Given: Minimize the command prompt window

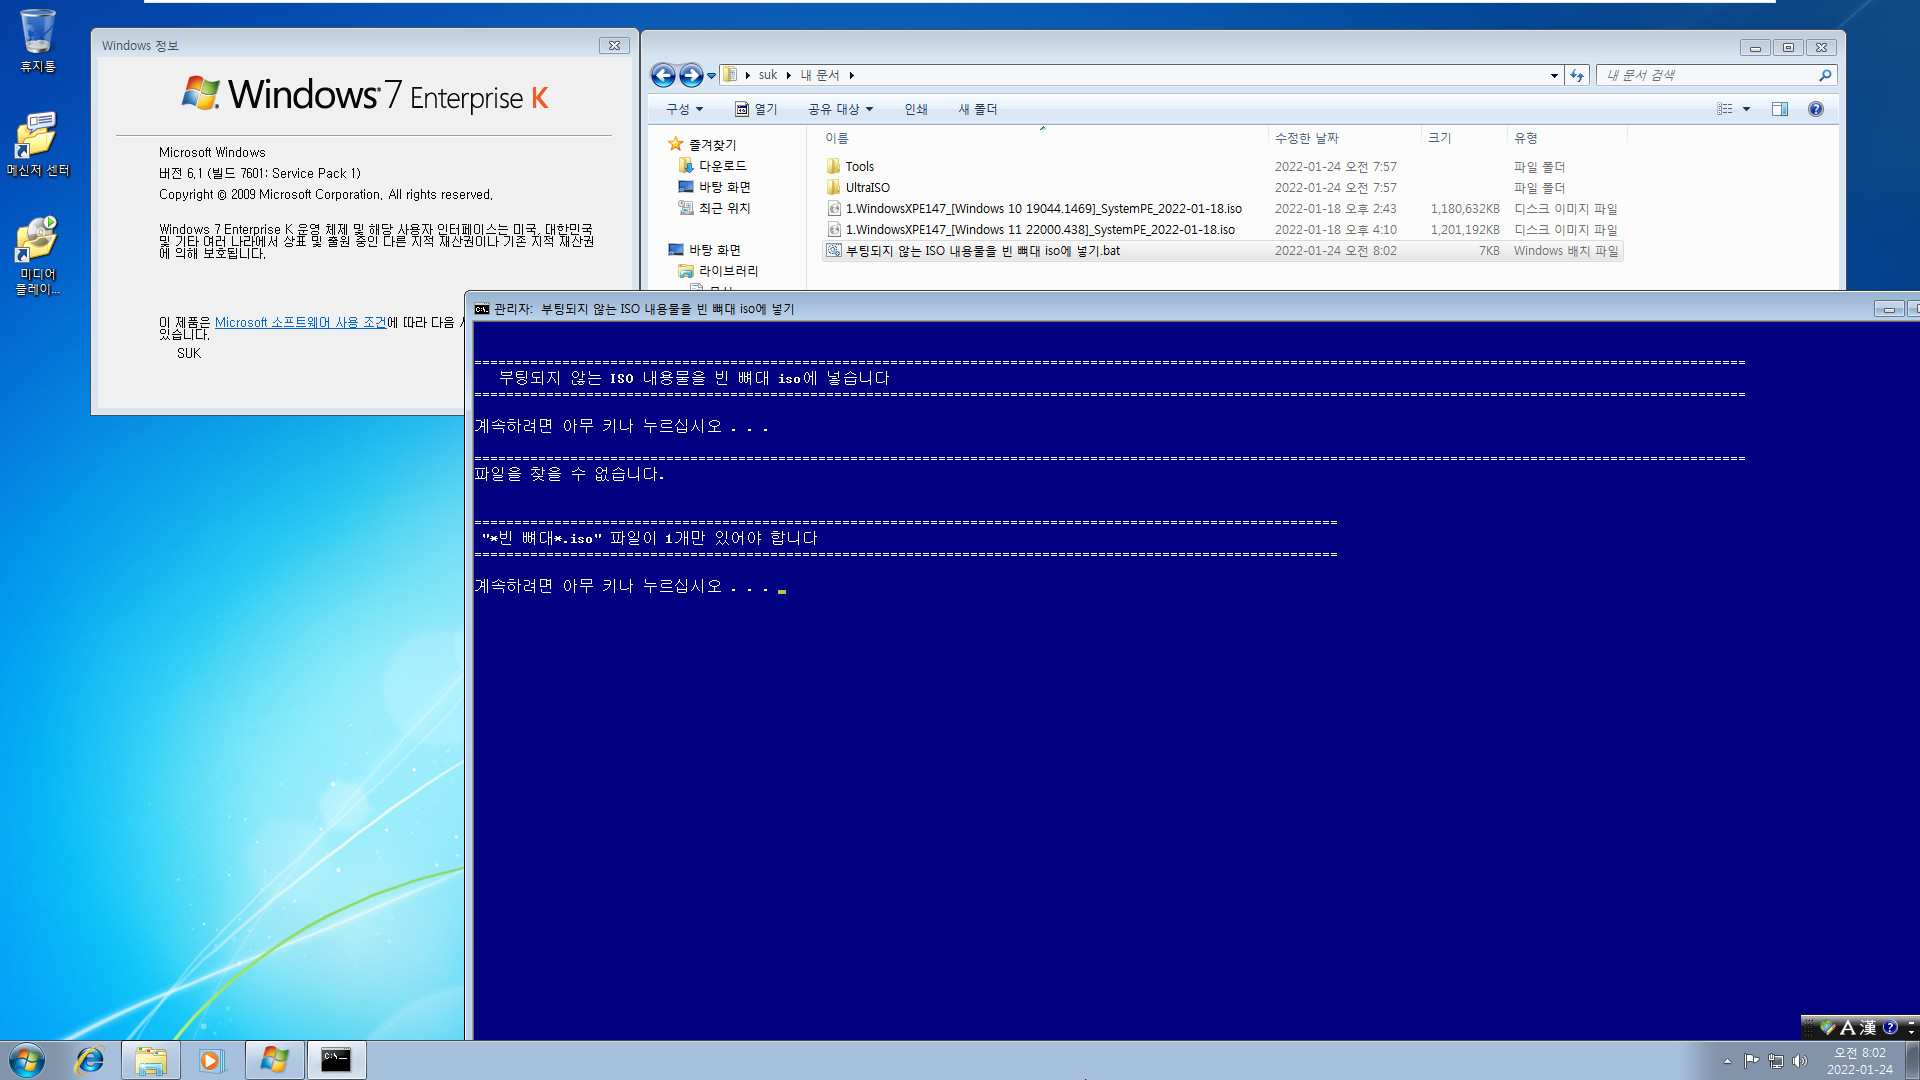Looking at the screenshot, I should [x=1889, y=309].
